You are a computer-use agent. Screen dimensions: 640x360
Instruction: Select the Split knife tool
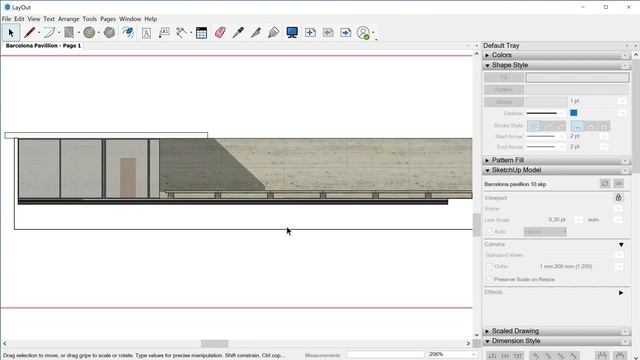click(x=256, y=33)
